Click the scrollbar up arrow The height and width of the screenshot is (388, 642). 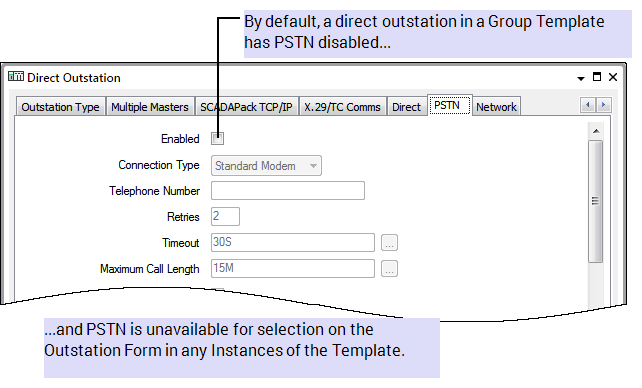(596, 131)
